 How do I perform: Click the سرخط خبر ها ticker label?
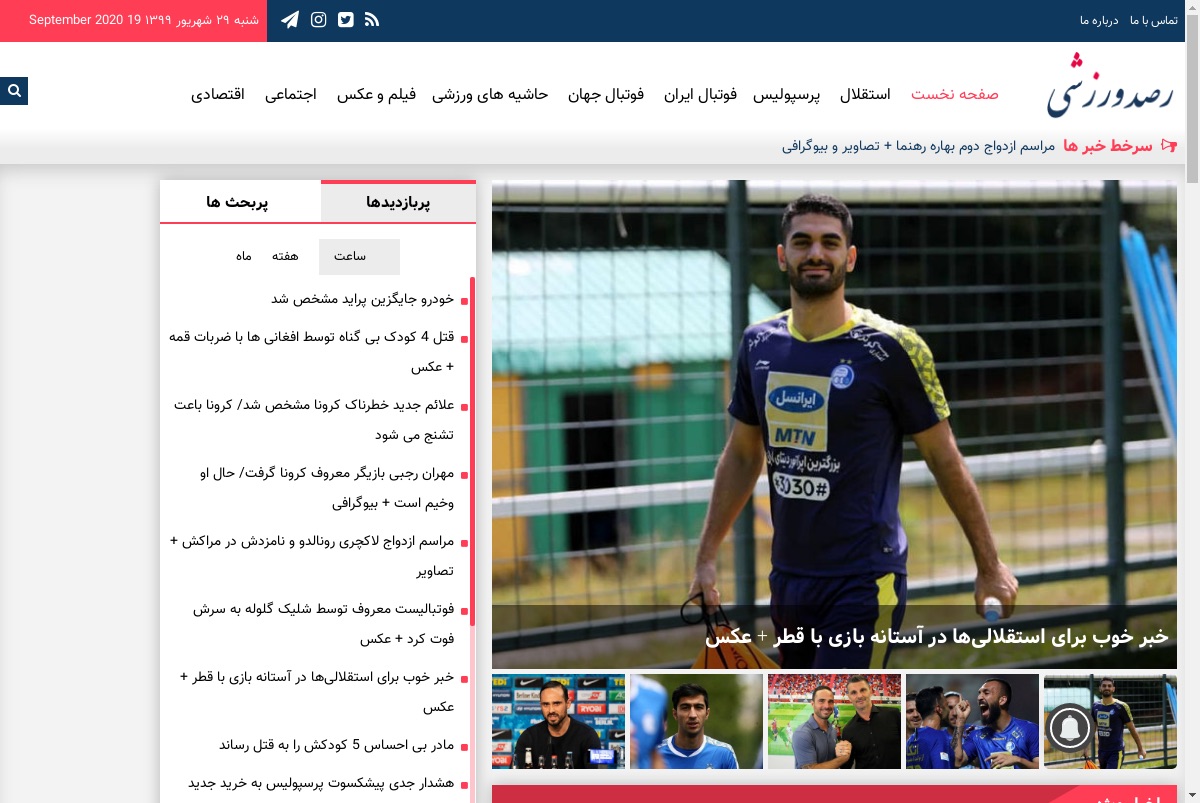click(x=1107, y=146)
